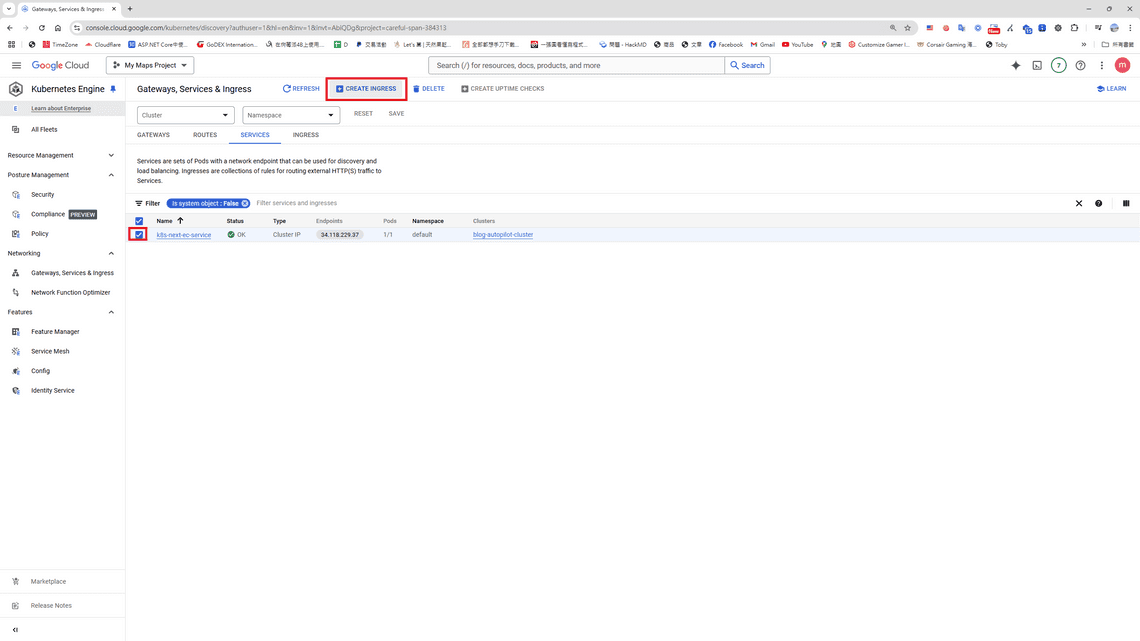Image resolution: width=1140 pixels, height=641 pixels.
Task: Open notifications badge showing 7
Action: tap(1058, 65)
